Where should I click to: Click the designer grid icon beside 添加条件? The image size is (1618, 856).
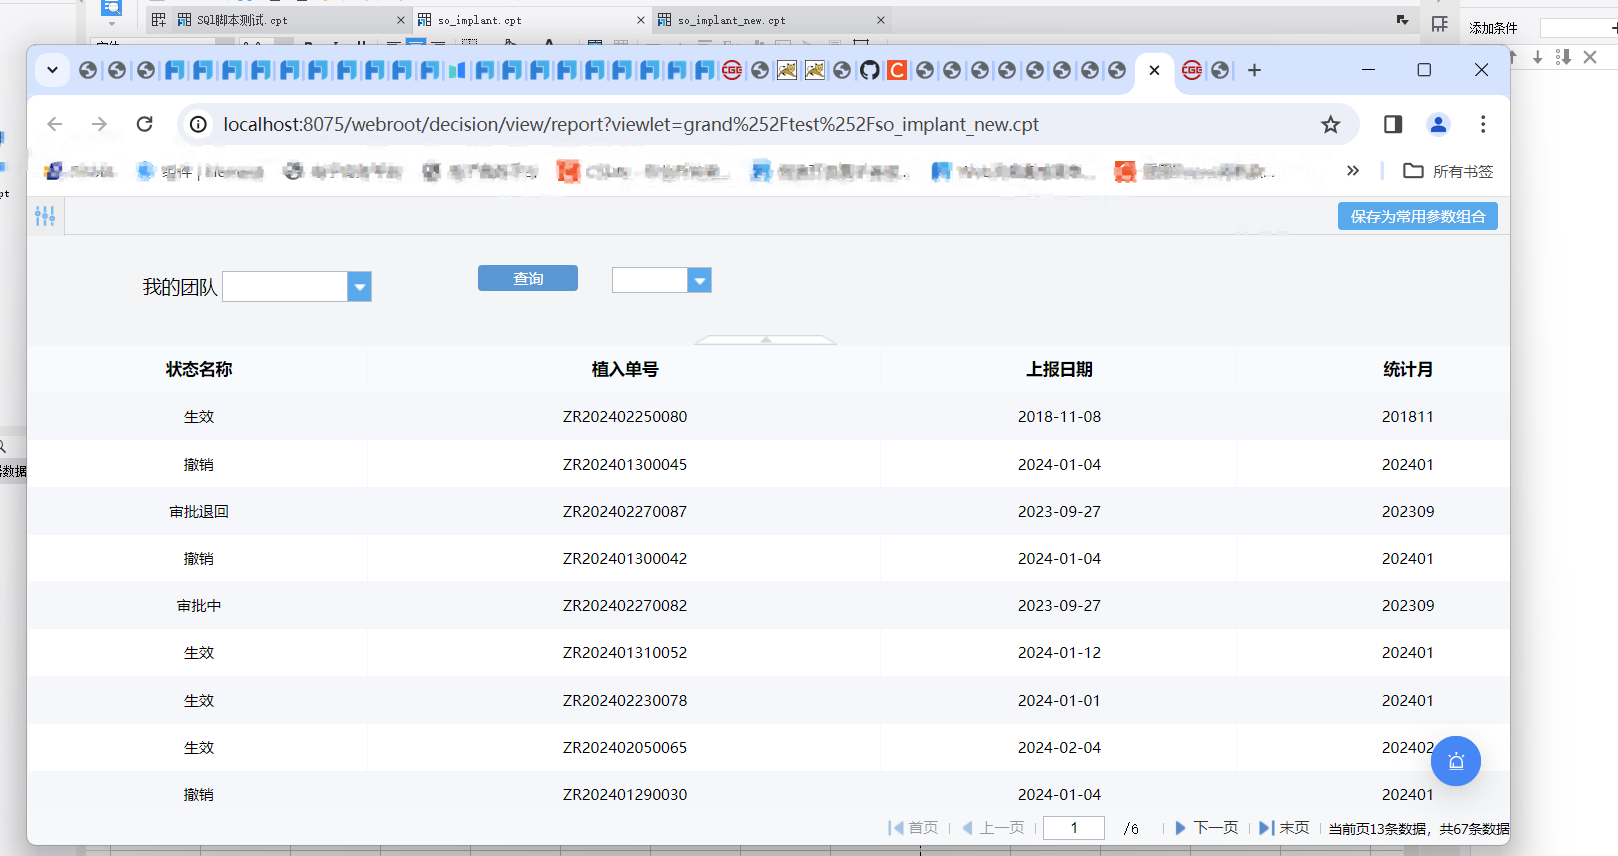(x=1440, y=24)
